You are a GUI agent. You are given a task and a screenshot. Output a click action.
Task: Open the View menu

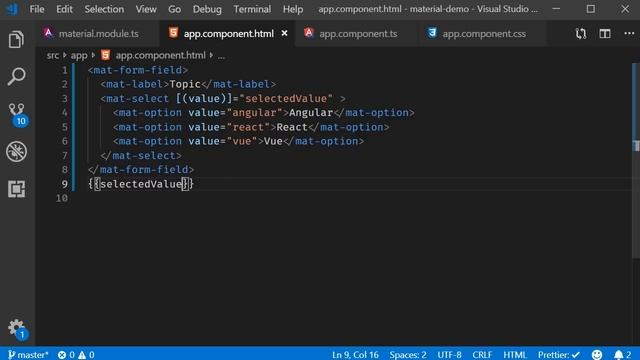[146, 9]
